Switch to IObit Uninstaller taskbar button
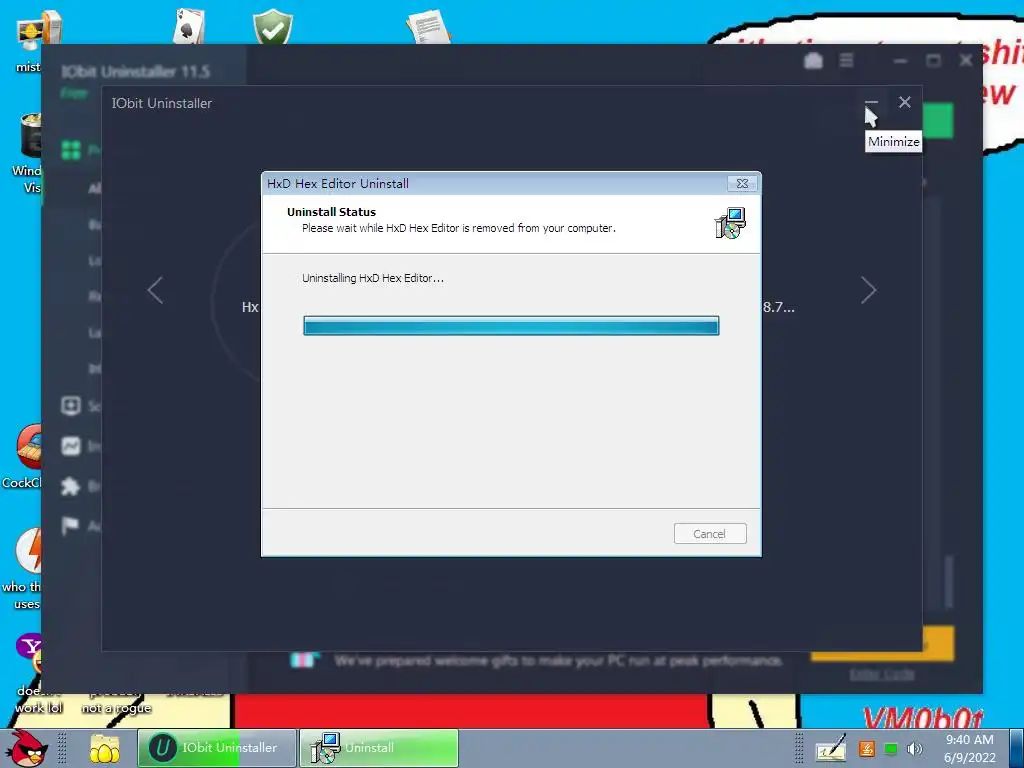 pyautogui.click(x=217, y=748)
